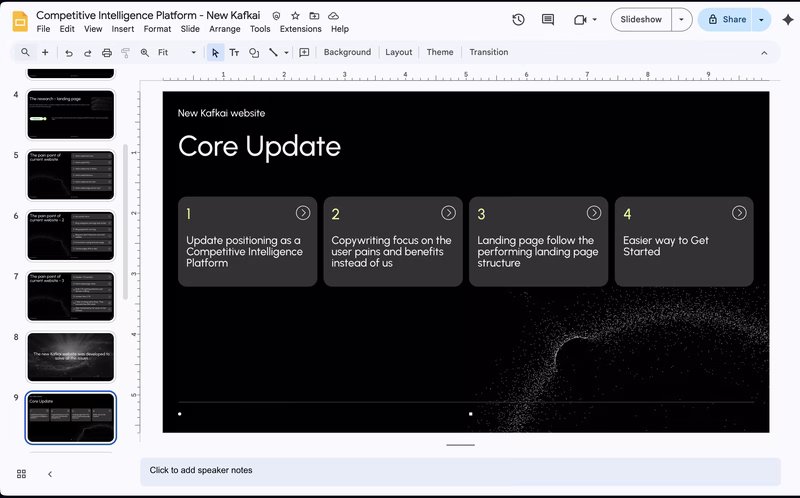Open the Layout options
The image size is (800, 498).
(398, 52)
